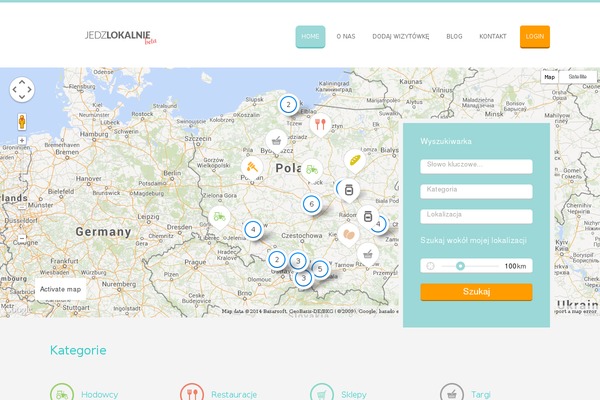The width and height of the screenshot is (600, 400).
Task: Open the BLOG menu item
Action: (x=454, y=36)
